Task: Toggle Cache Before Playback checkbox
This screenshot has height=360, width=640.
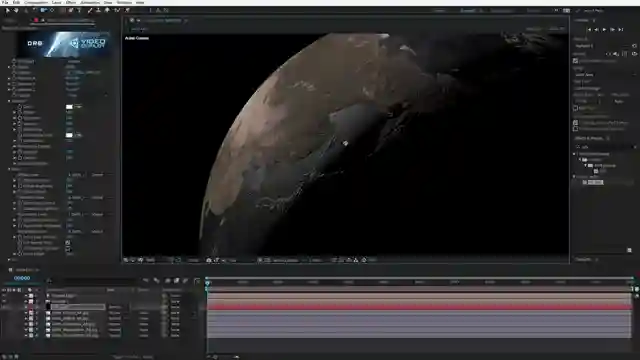Action: pyautogui.click(x=576, y=61)
